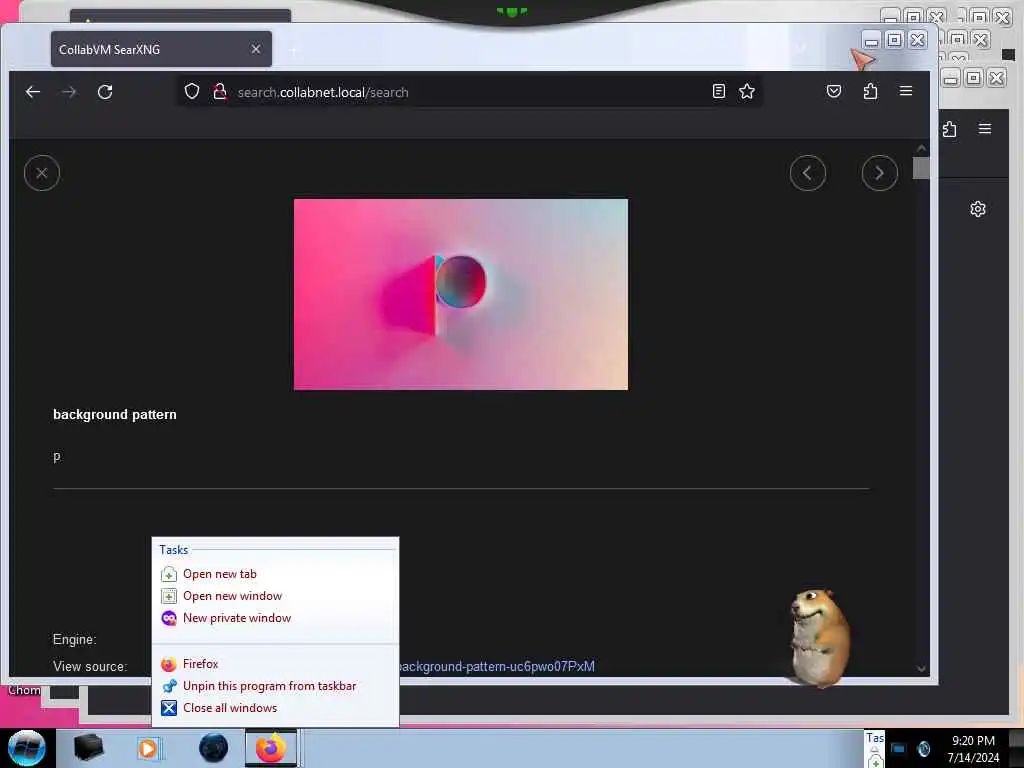The width and height of the screenshot is (1024, 768).
Task: Close the image detail view with X circle
Action: tap(42, 173)
